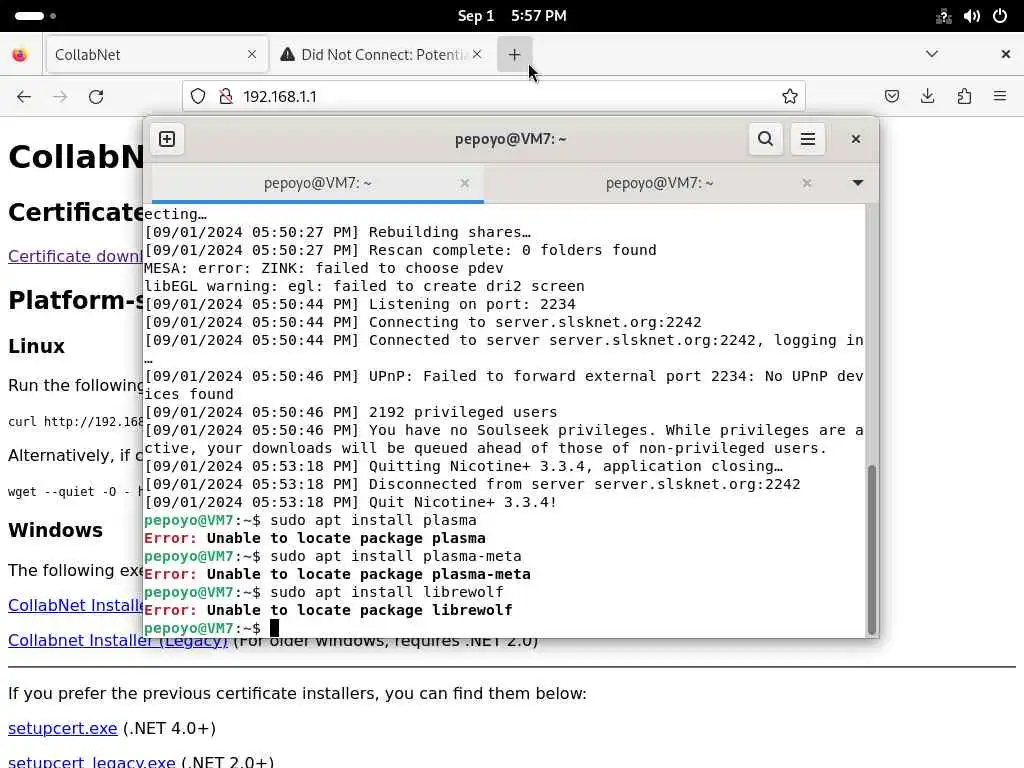The height and width of the screenshot is (768, 1024).
Task: Open the Downloads panel
Action: pos(927,97)
